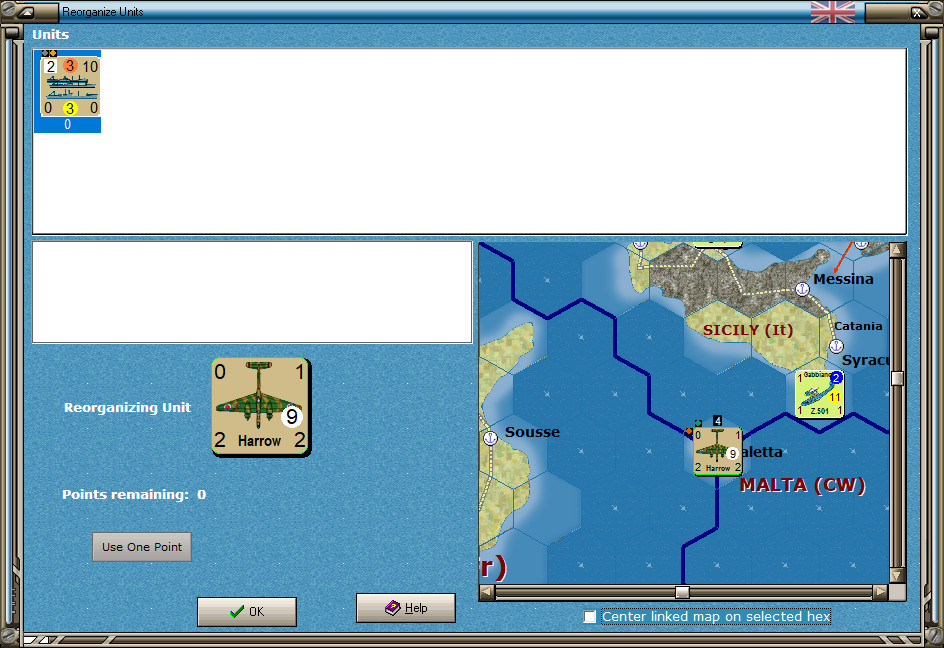944x648 pixels.
Task: Select the naval unit counter in Units list
Action: pyautogui.click(x=67, y=91)
